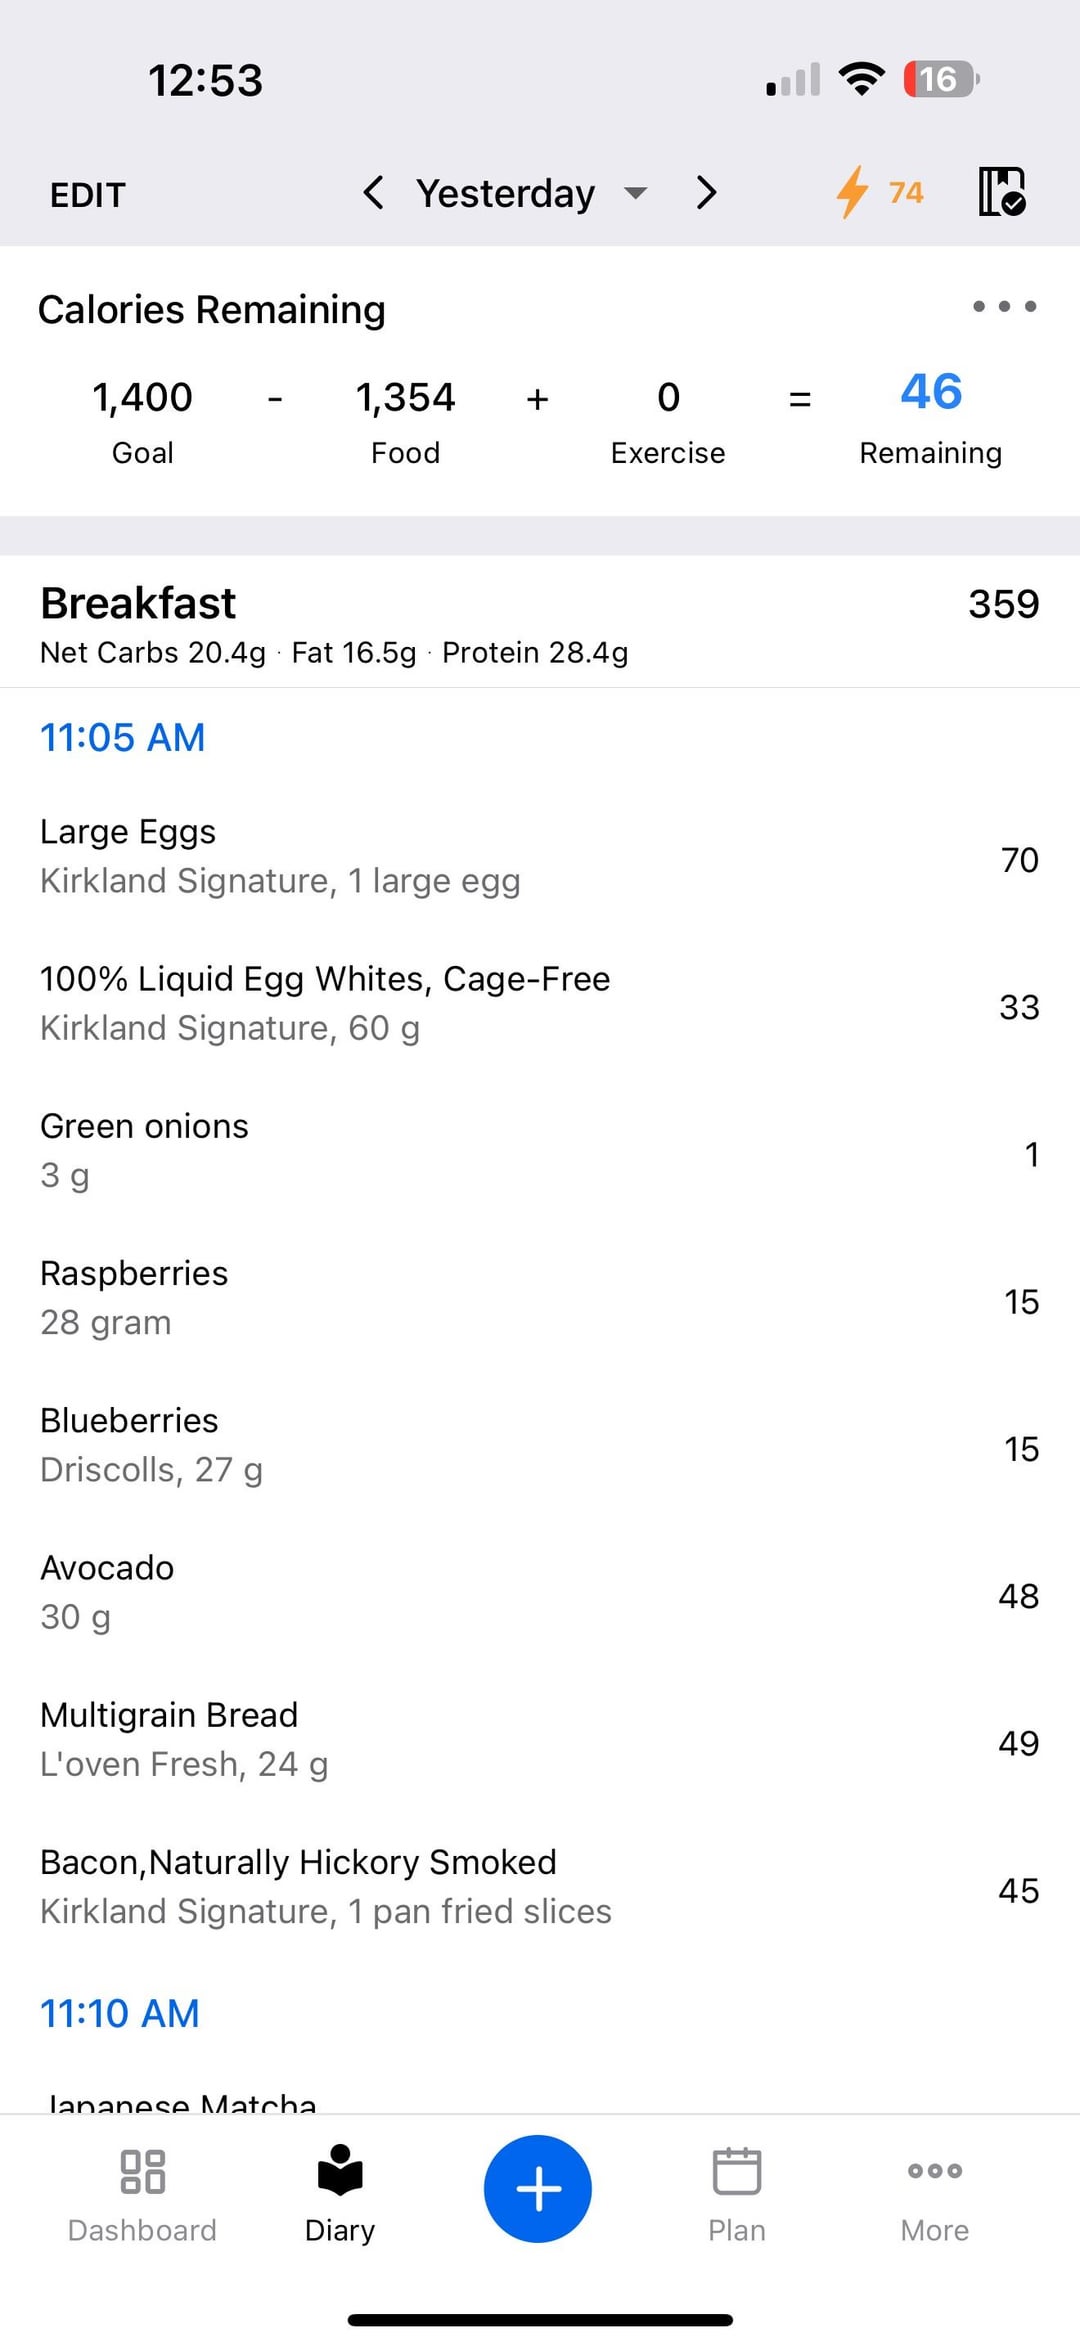Tap the 11:10 AM timestamp
The width and height of the screenshot is (1080, 2346).
120,2013
